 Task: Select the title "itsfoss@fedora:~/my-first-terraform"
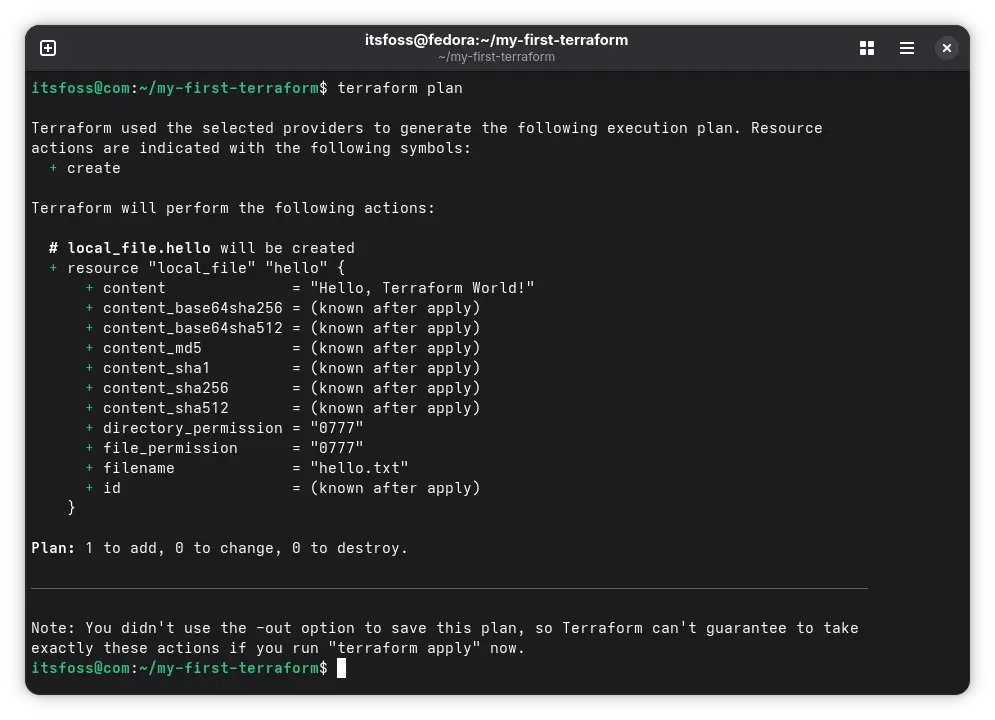497,39
